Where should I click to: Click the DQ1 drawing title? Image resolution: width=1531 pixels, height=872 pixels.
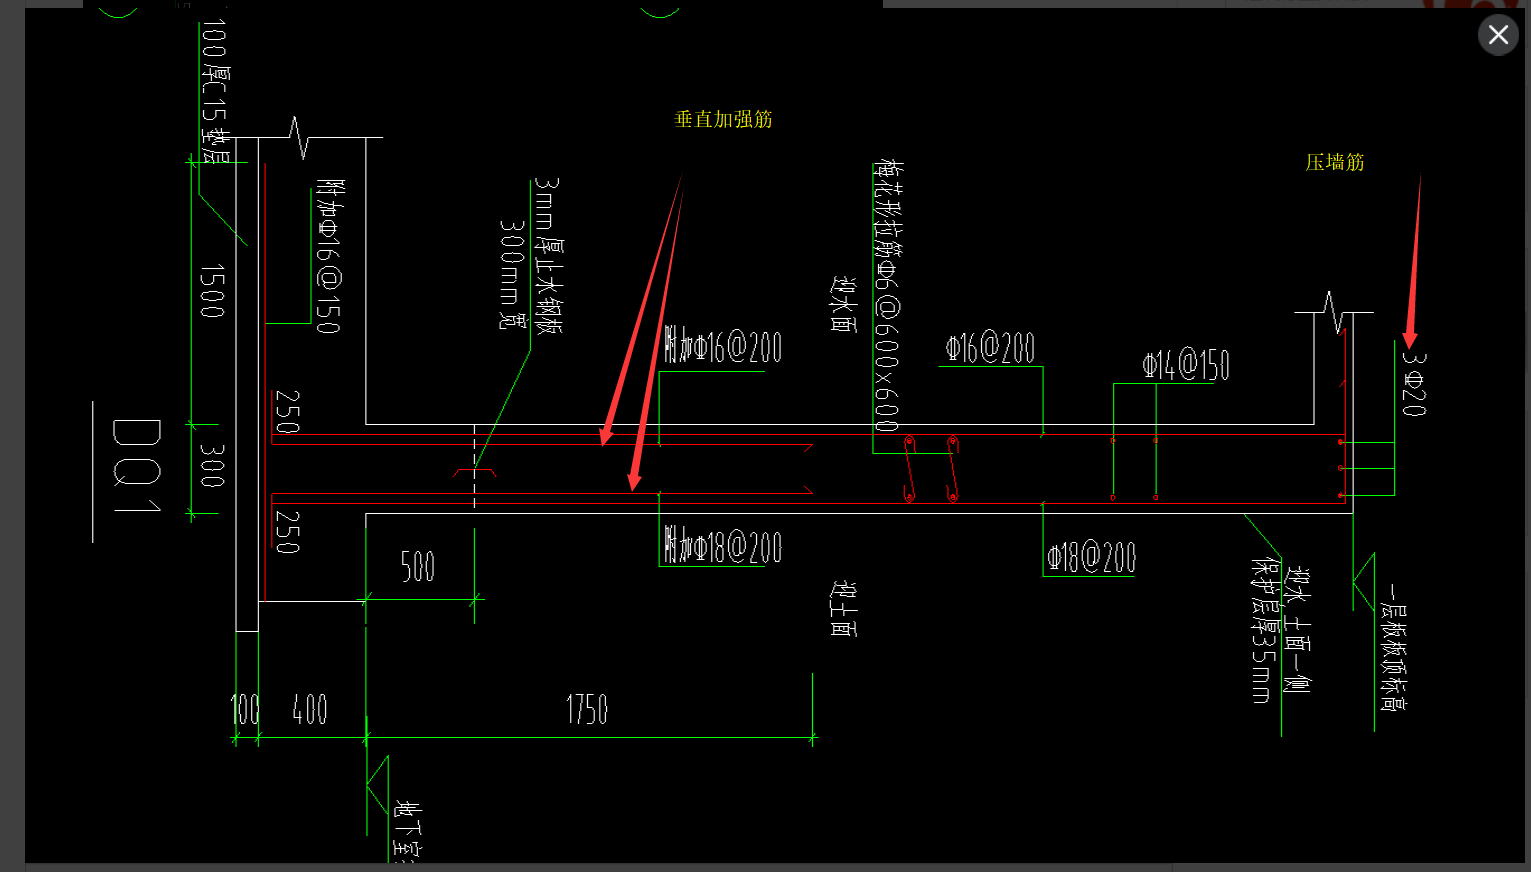pos(136,466)
